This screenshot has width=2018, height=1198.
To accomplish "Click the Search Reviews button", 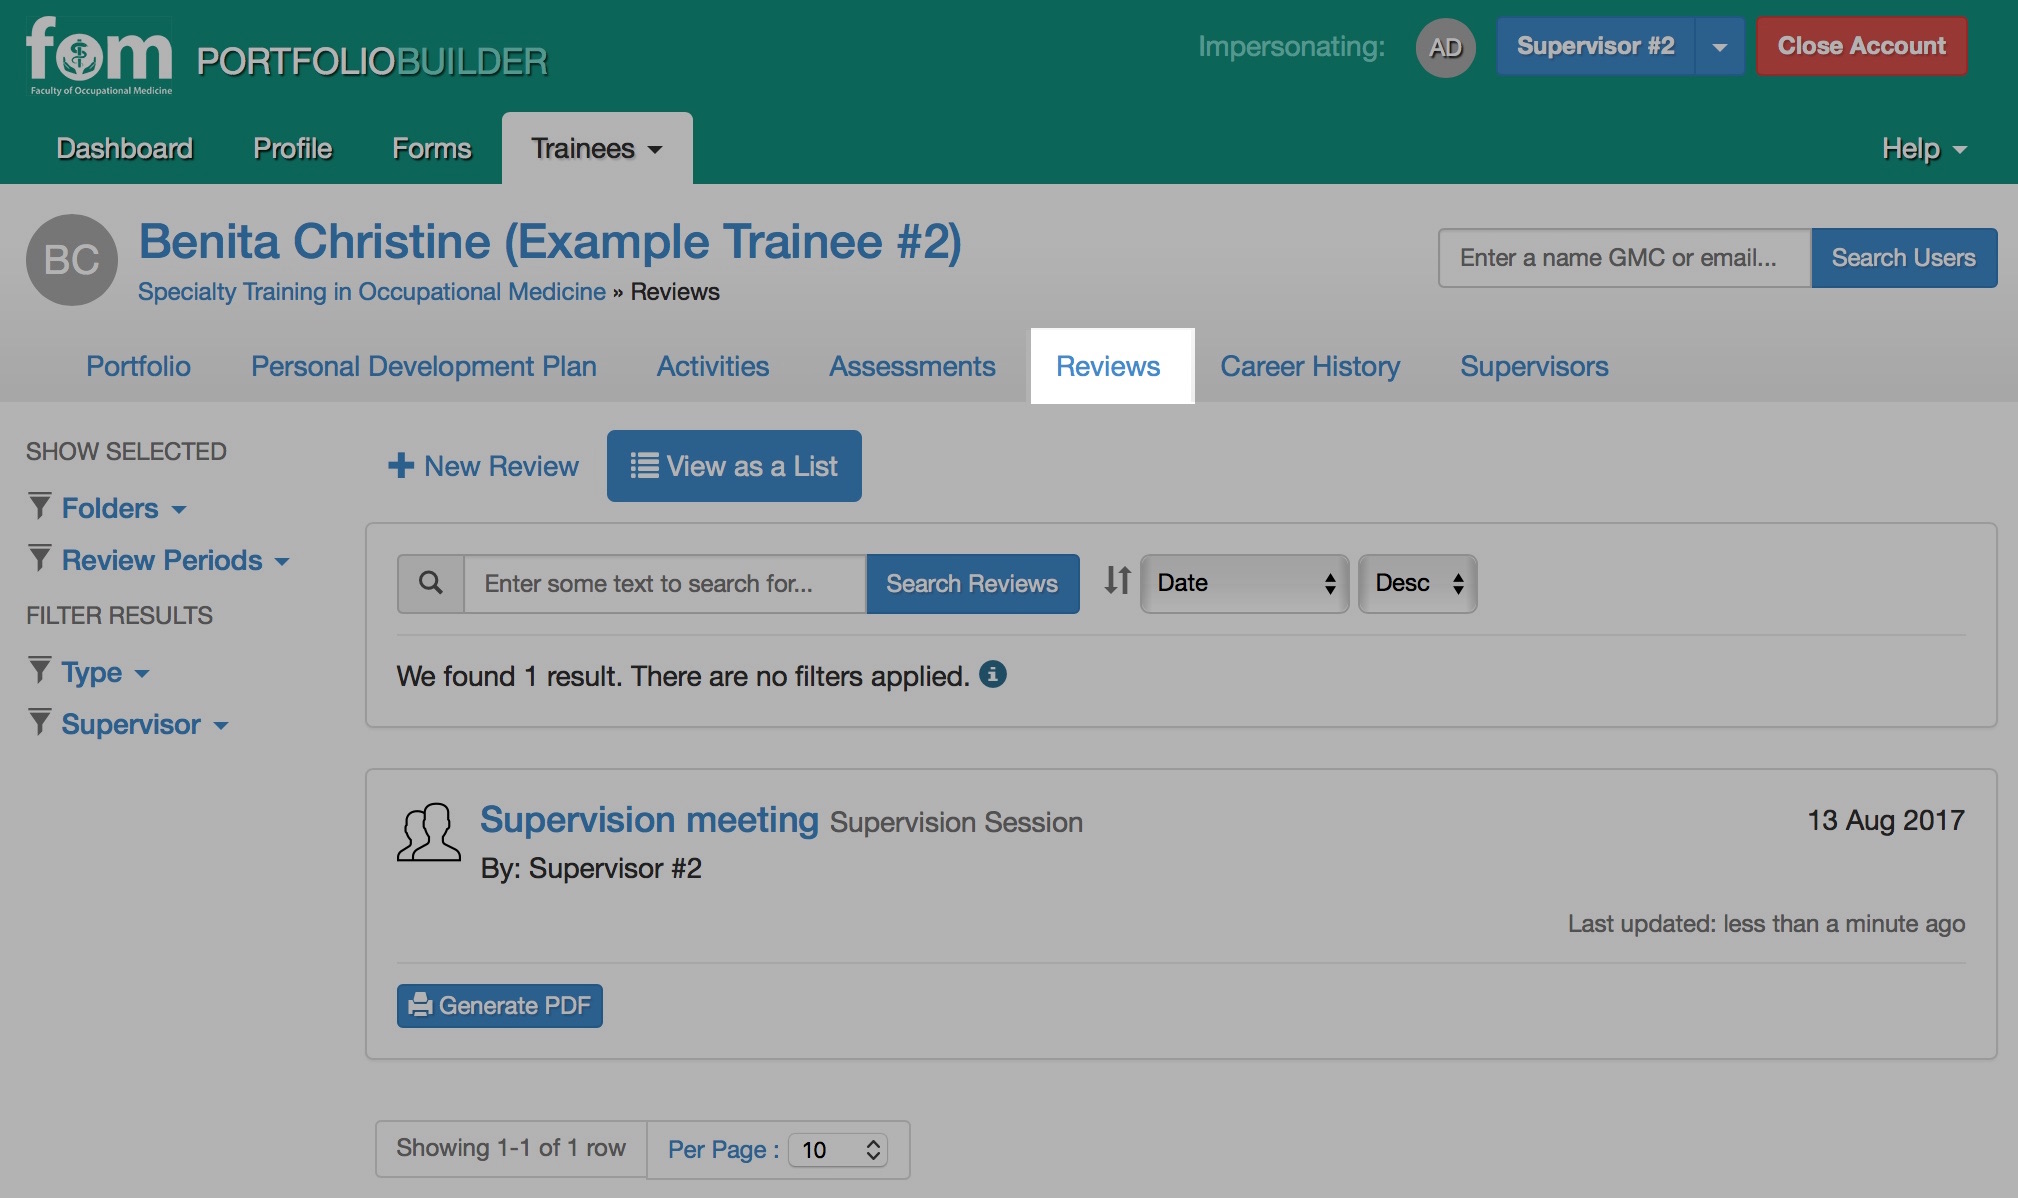I will 972,583.
